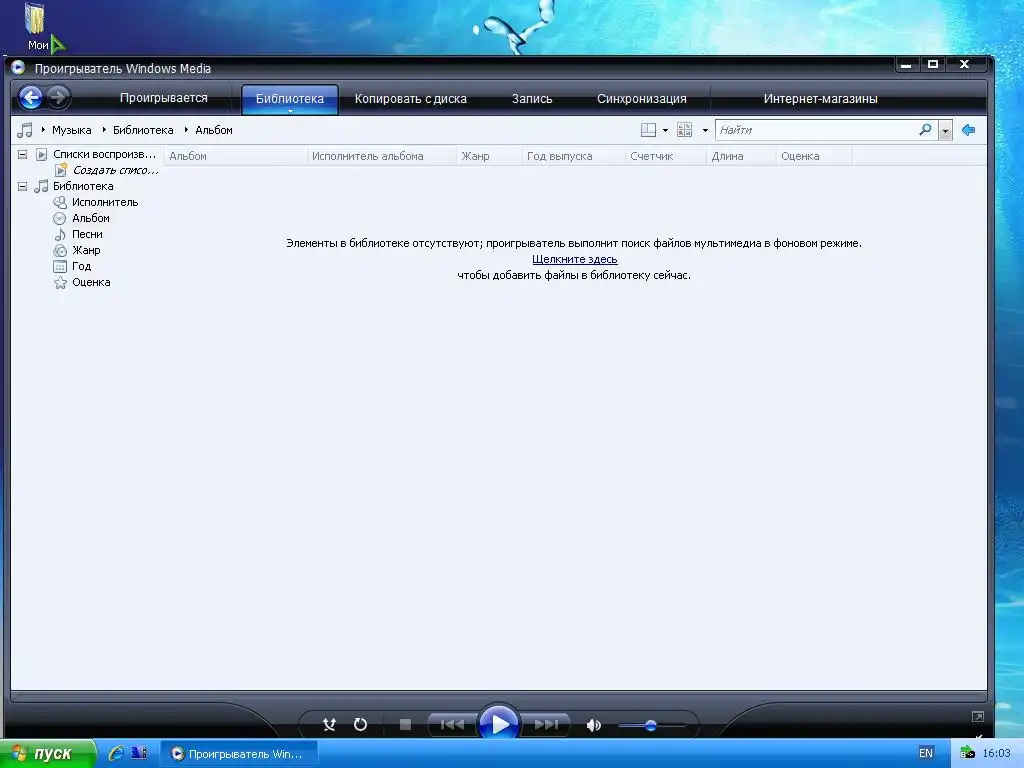The height and width of the screenshot is (768, 1024).
Task: Open the Запись tab
Action: click(x=532, y=99)
